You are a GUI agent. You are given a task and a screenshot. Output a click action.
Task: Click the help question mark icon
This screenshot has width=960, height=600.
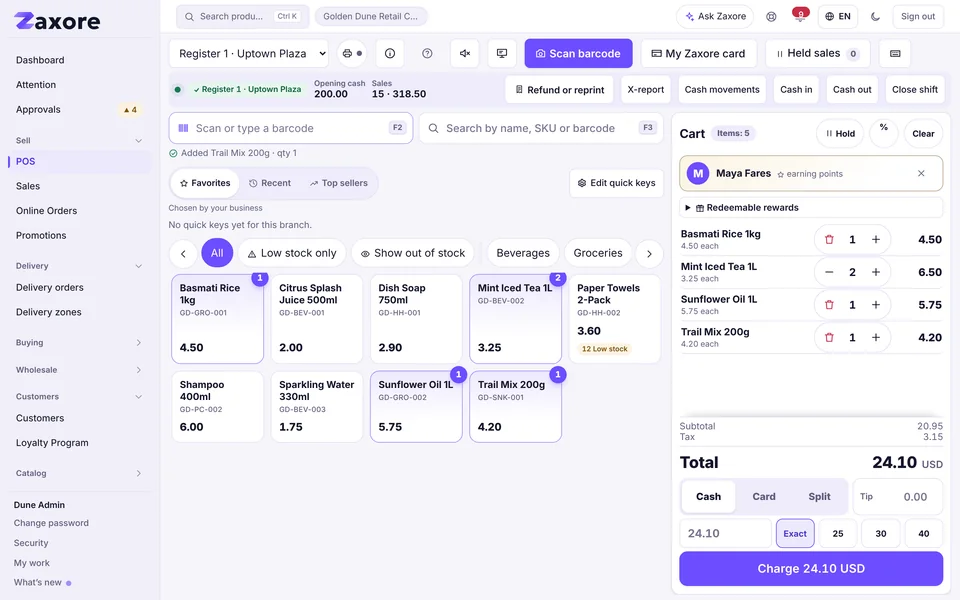click(427, 53)
